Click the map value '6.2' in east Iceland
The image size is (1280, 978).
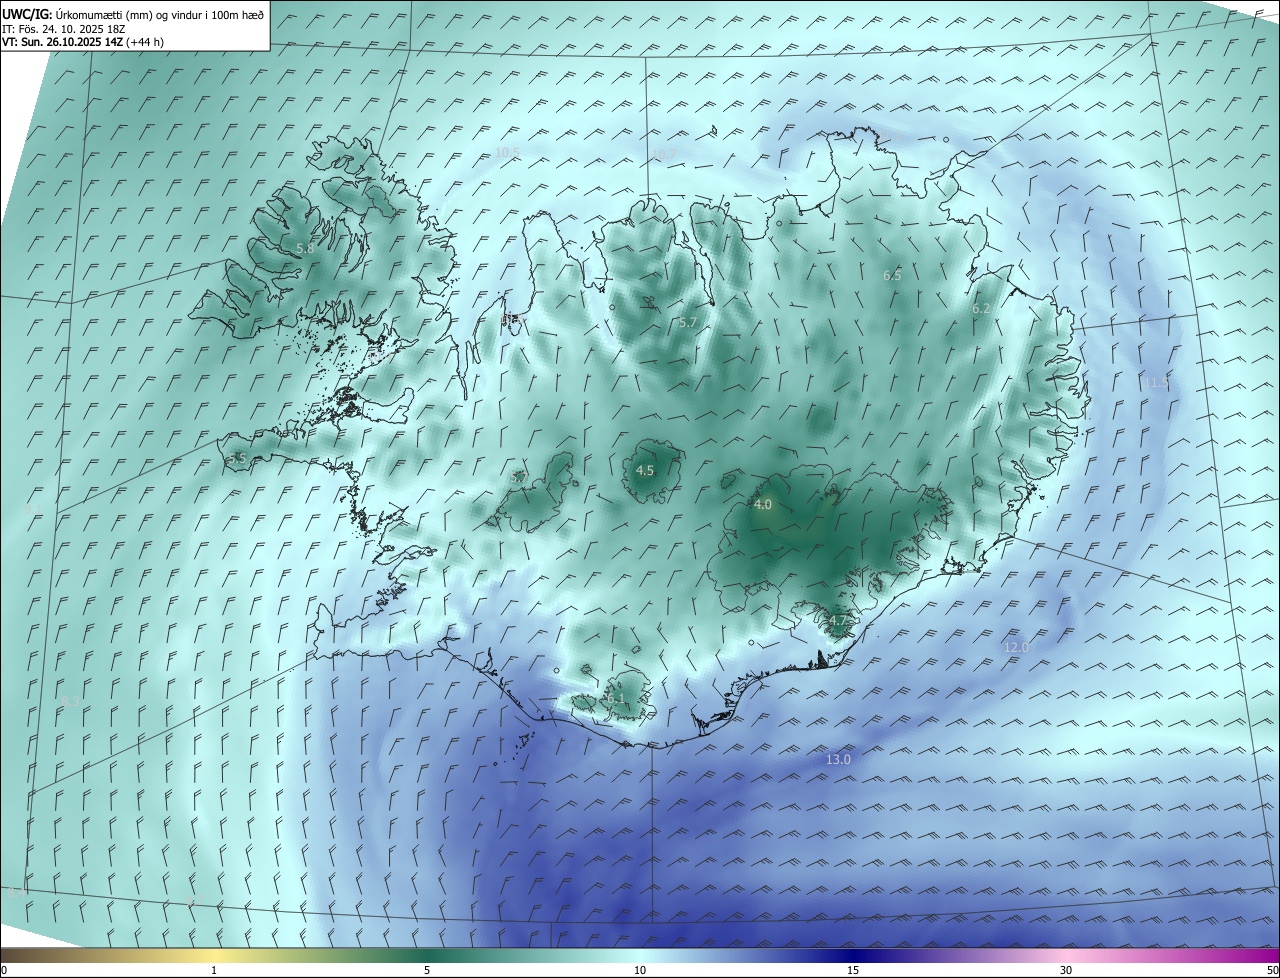pos(981,310)
